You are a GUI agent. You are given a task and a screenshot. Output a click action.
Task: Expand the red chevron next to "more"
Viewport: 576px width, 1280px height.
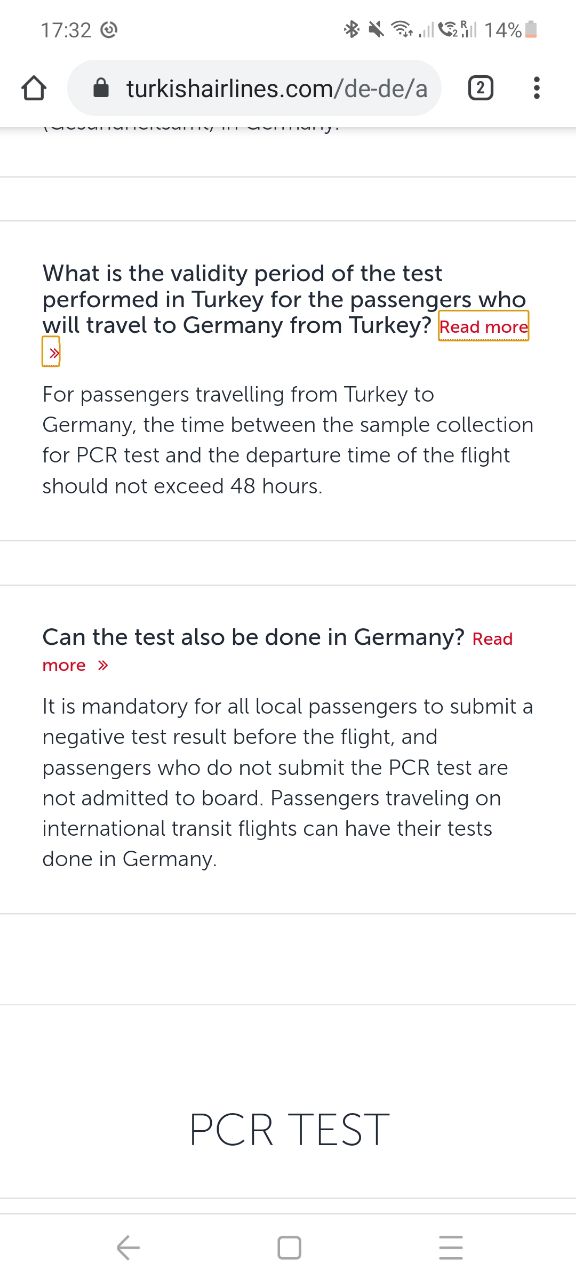[x=103, y=665]
